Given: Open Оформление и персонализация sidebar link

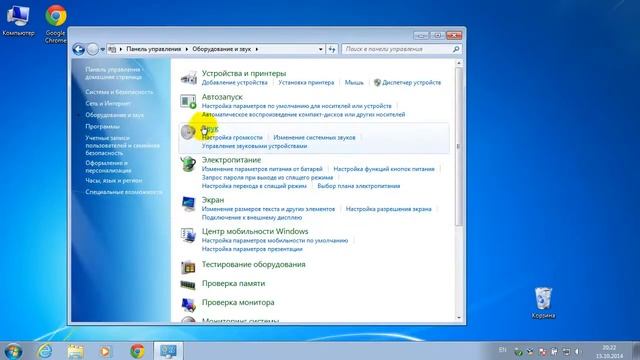Looking at the screenshot, I should (108, 167).
